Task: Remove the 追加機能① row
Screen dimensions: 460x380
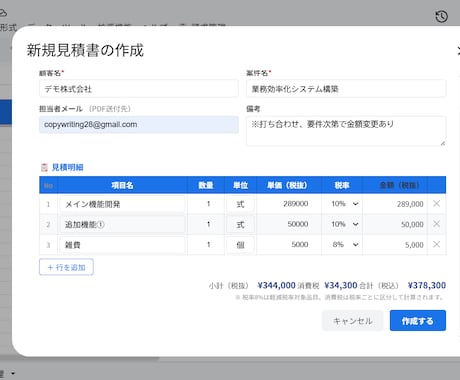Action: [436, 224]
